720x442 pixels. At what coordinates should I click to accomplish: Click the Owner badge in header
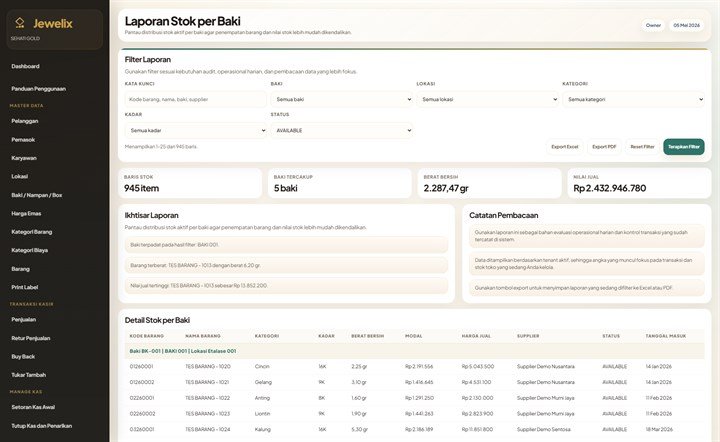[x=653, y=25]
